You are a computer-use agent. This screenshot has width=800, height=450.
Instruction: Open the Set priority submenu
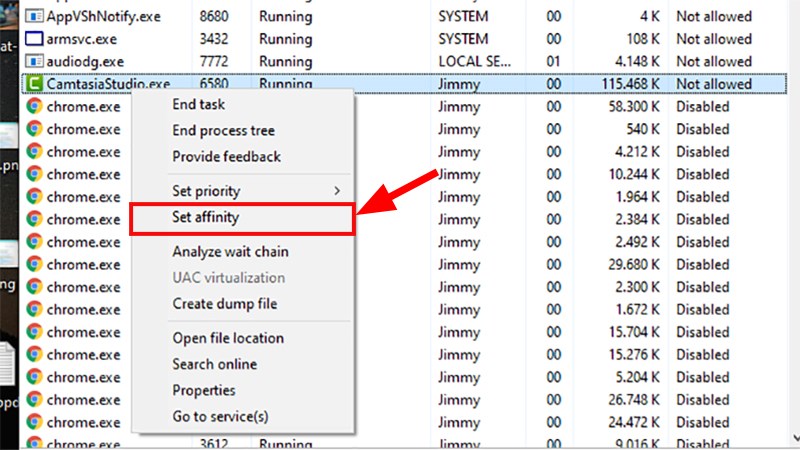[243, 191]
